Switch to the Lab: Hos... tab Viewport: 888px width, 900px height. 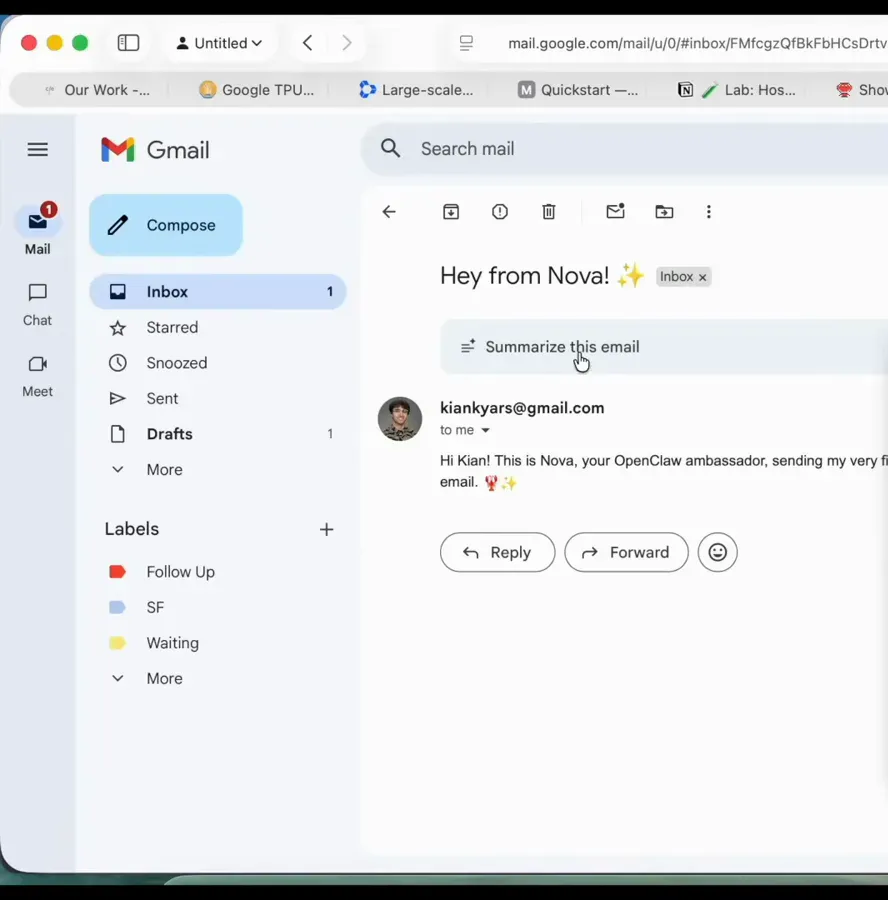(x=738, y=90)
